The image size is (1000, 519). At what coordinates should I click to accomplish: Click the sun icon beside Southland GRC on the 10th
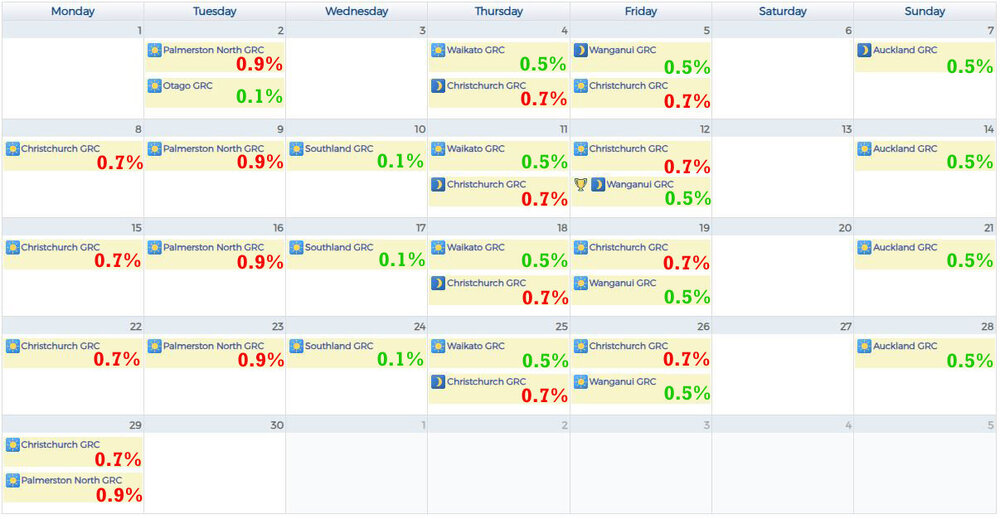[x=296, y=149]
